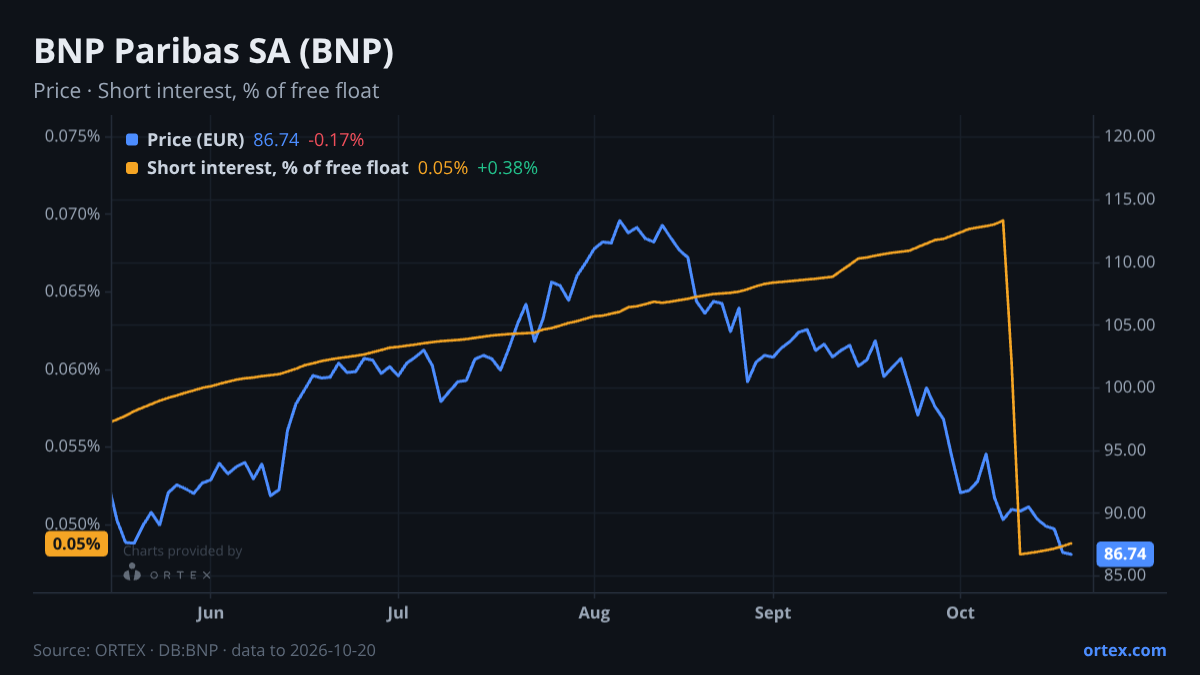
Task: Click the 105.00 right axis label
Action: 1130,325
